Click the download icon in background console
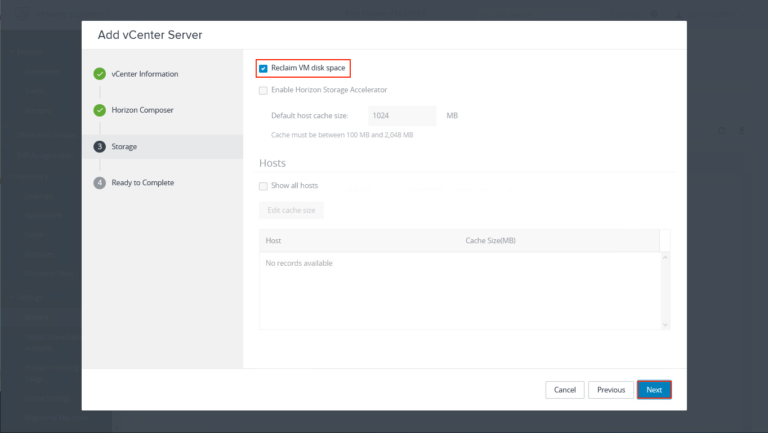The height and width of the screenshot is (433, 768). (x=741, y=131)
